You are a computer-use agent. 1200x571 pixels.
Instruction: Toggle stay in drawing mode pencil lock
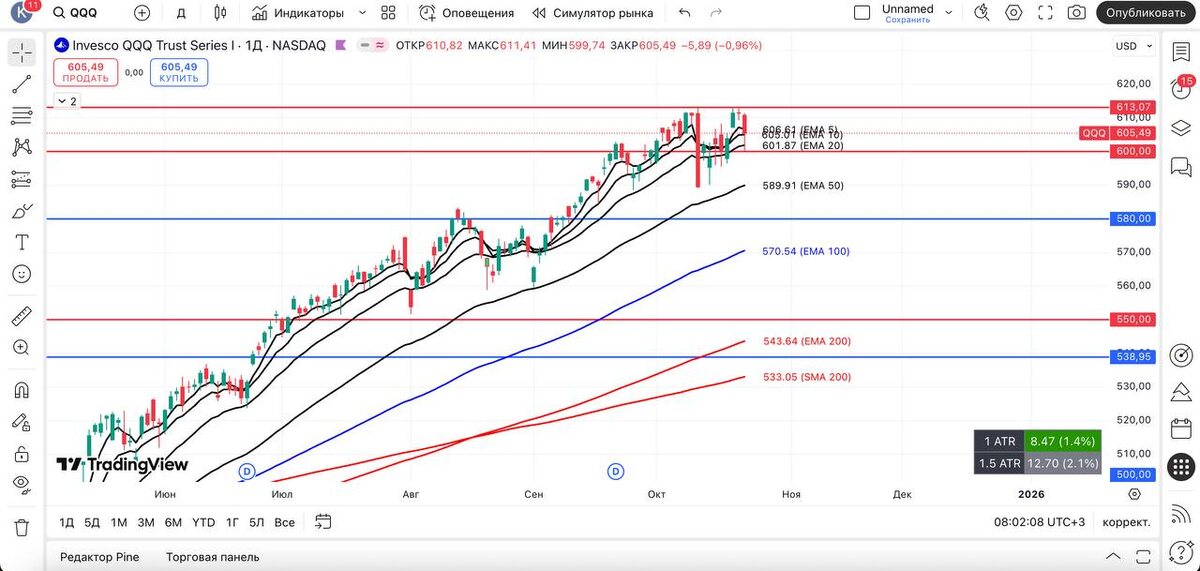pos(21,421)
